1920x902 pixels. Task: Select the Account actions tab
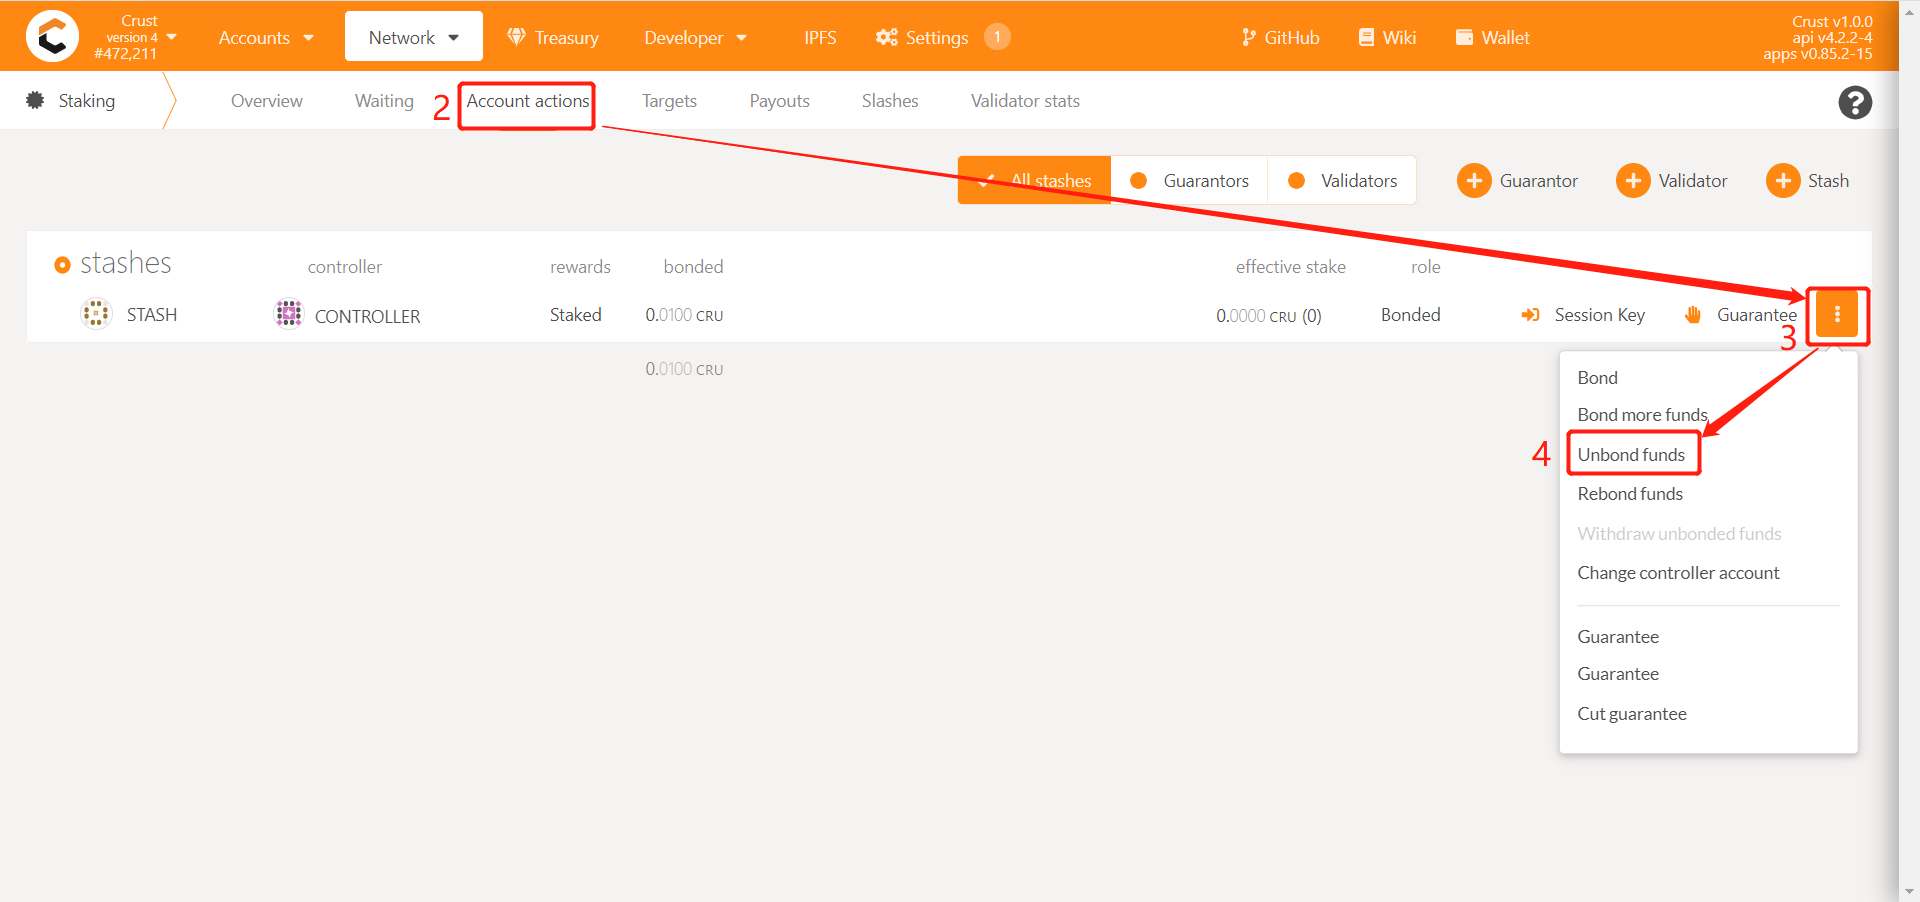tap(528, 101)
